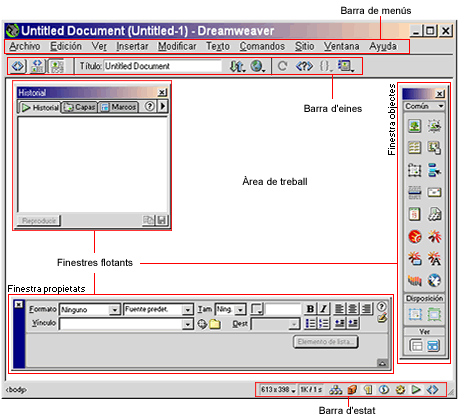Open the Modificar menu
Screen dimensions: 460x420
tap(177, 46)
